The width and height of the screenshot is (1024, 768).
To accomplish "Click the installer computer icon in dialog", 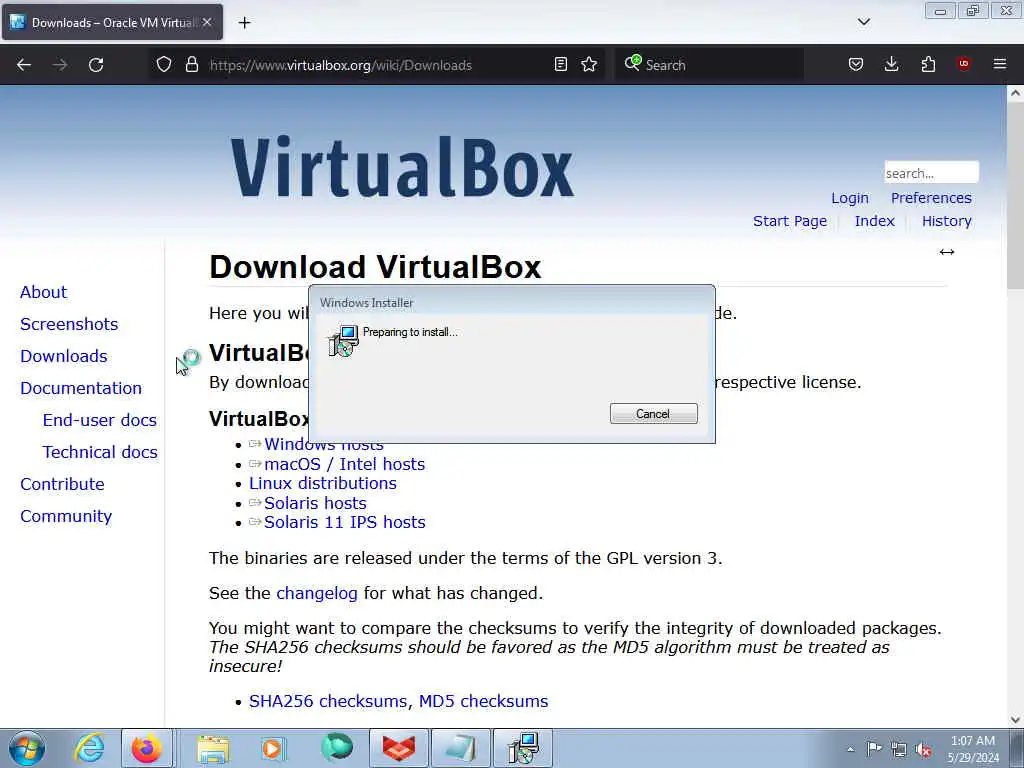I will point(344,340).
